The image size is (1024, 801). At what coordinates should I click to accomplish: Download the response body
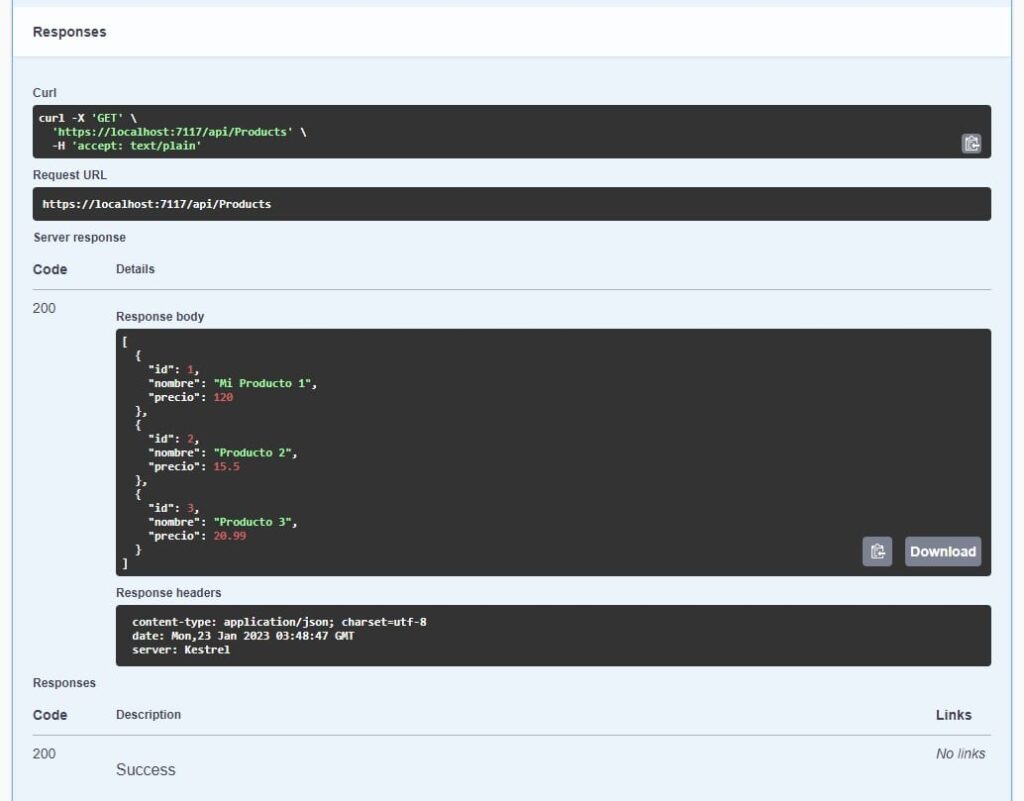coord(942,552)
